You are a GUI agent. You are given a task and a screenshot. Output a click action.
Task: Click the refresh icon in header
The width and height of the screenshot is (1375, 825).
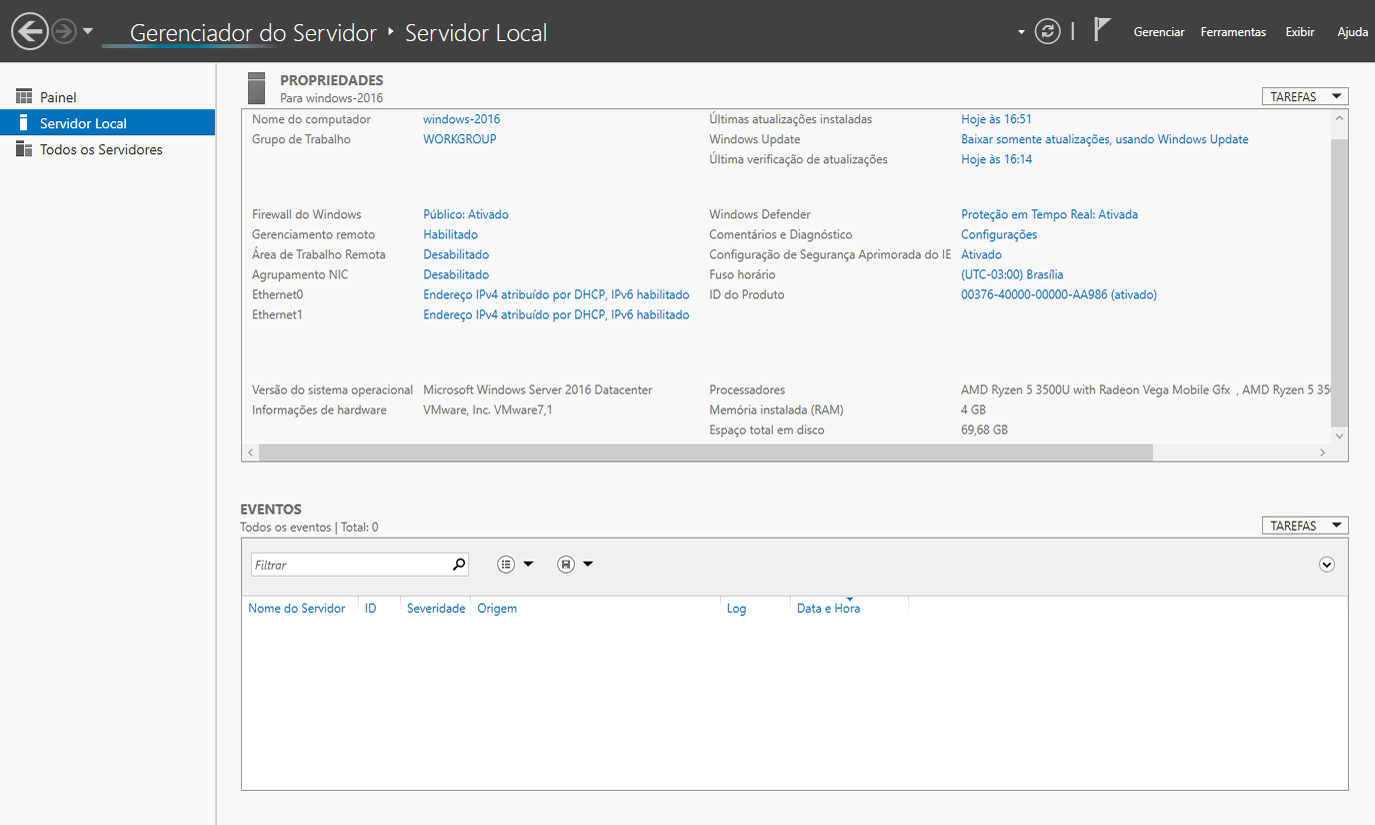1047,32
